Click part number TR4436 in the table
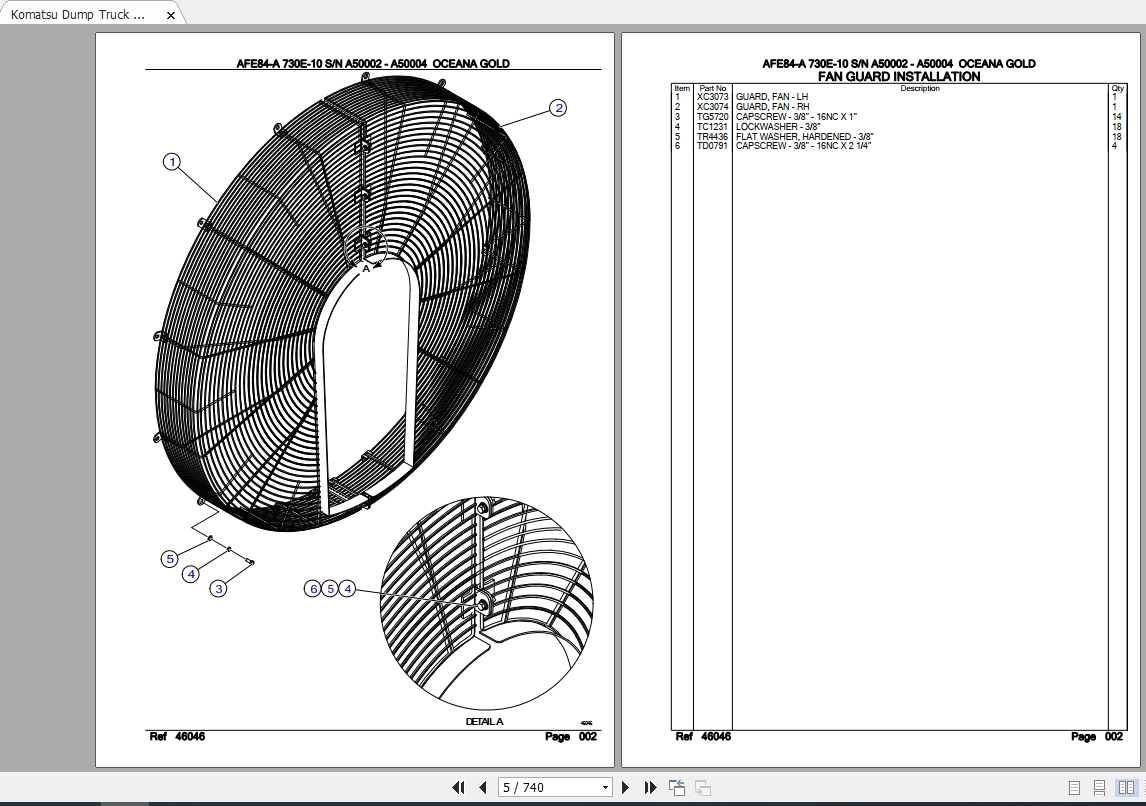This screenshot has height=806, width=1146. tap(713, 137)
